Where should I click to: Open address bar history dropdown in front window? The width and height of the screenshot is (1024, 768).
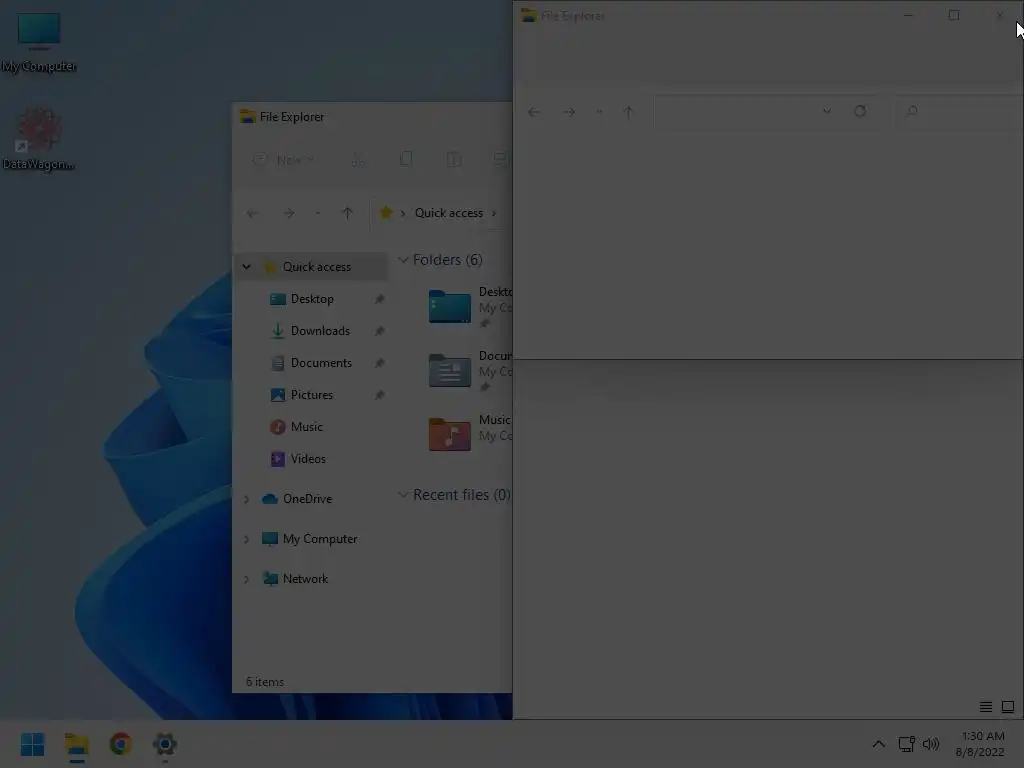(827, 111)
